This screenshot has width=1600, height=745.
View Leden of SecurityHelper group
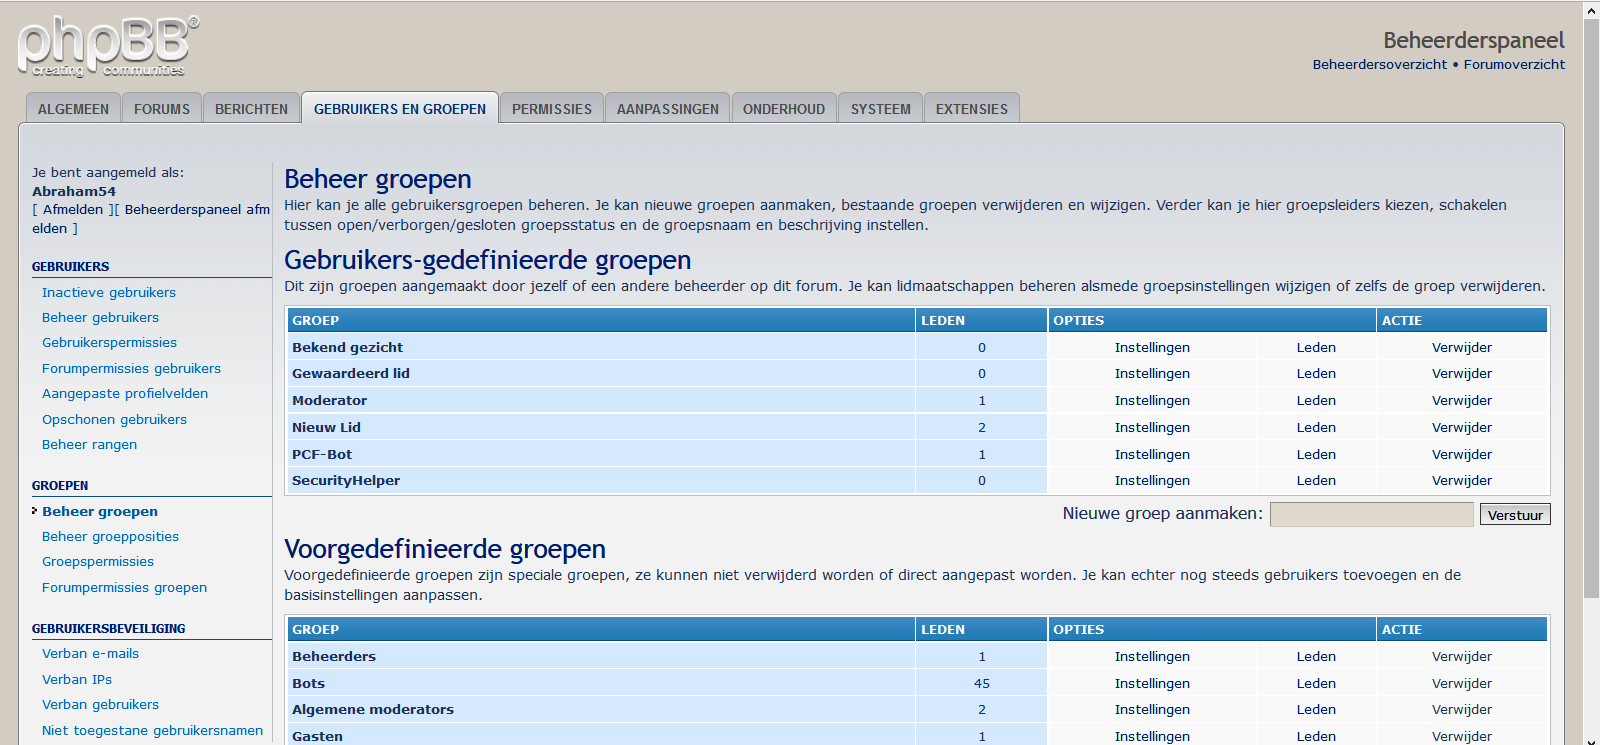[x=1316, y=480]
